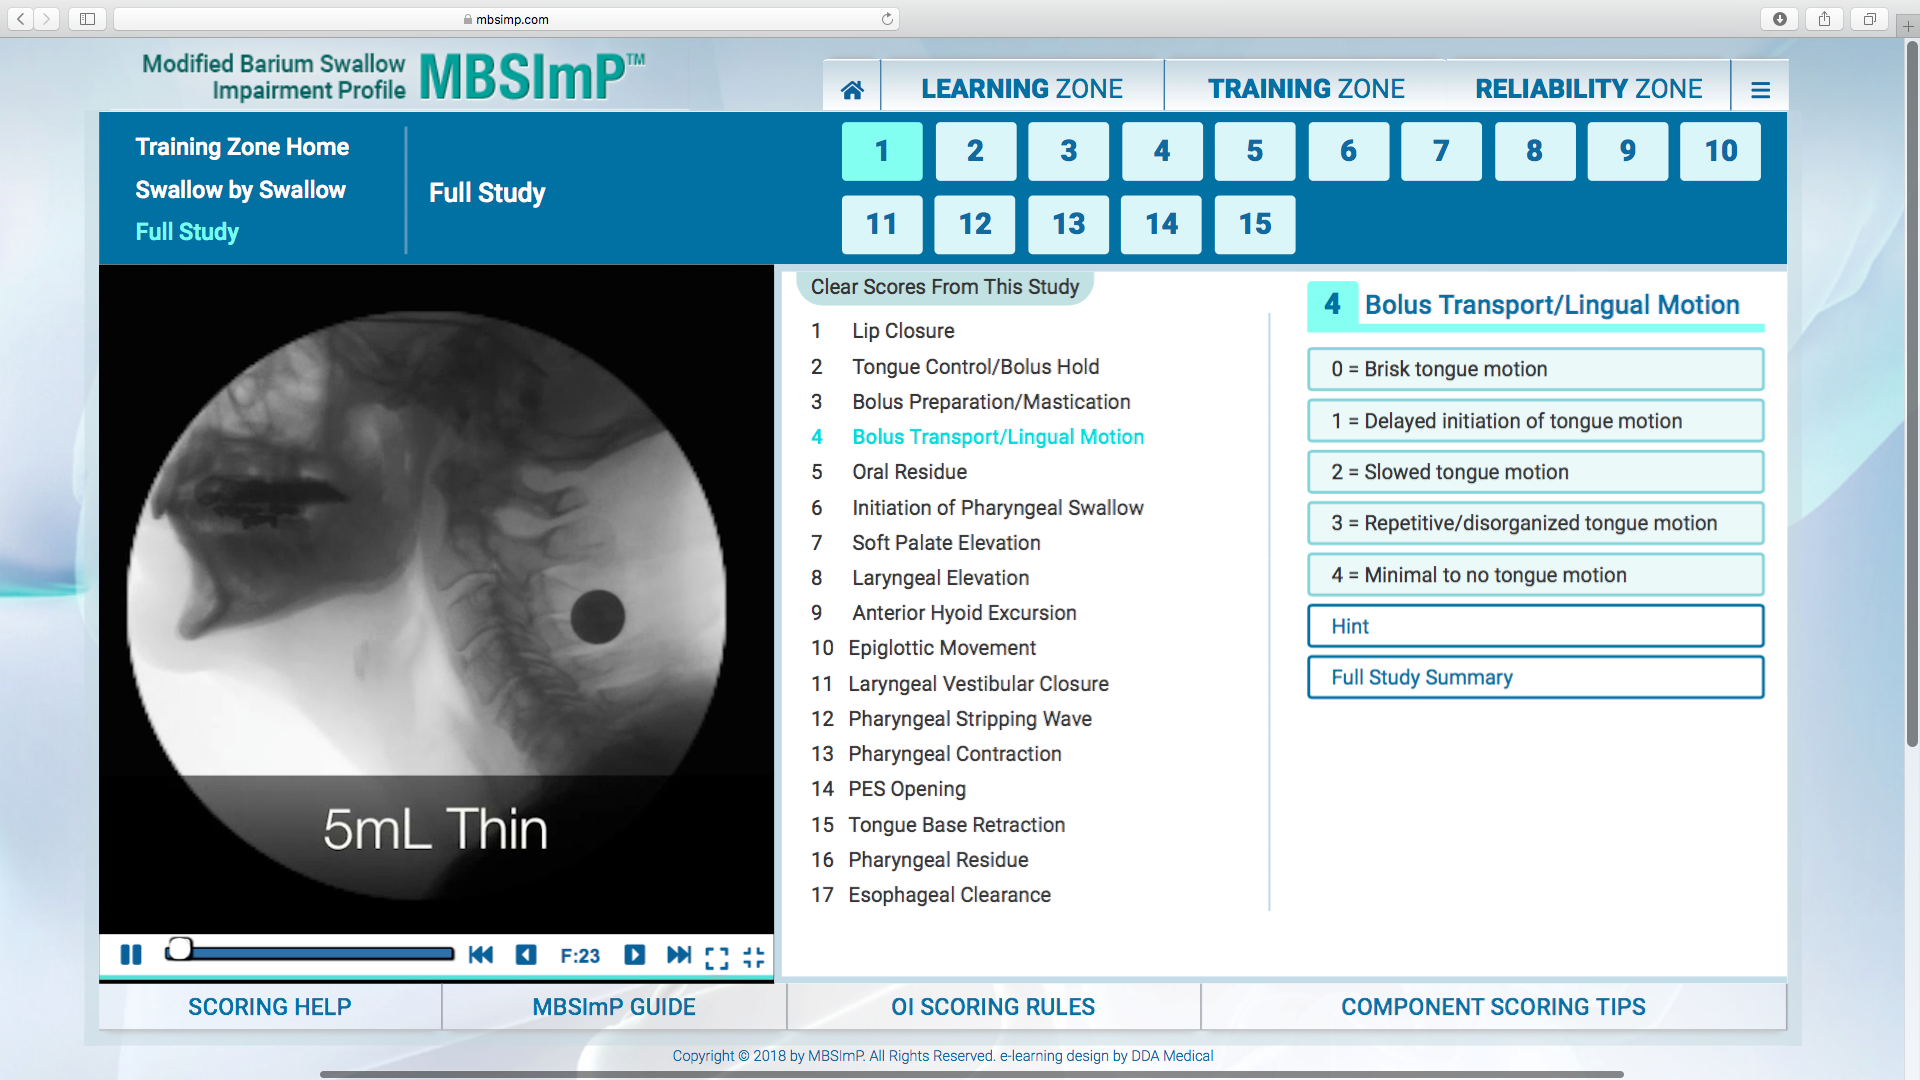Select study number 3

1068,151
